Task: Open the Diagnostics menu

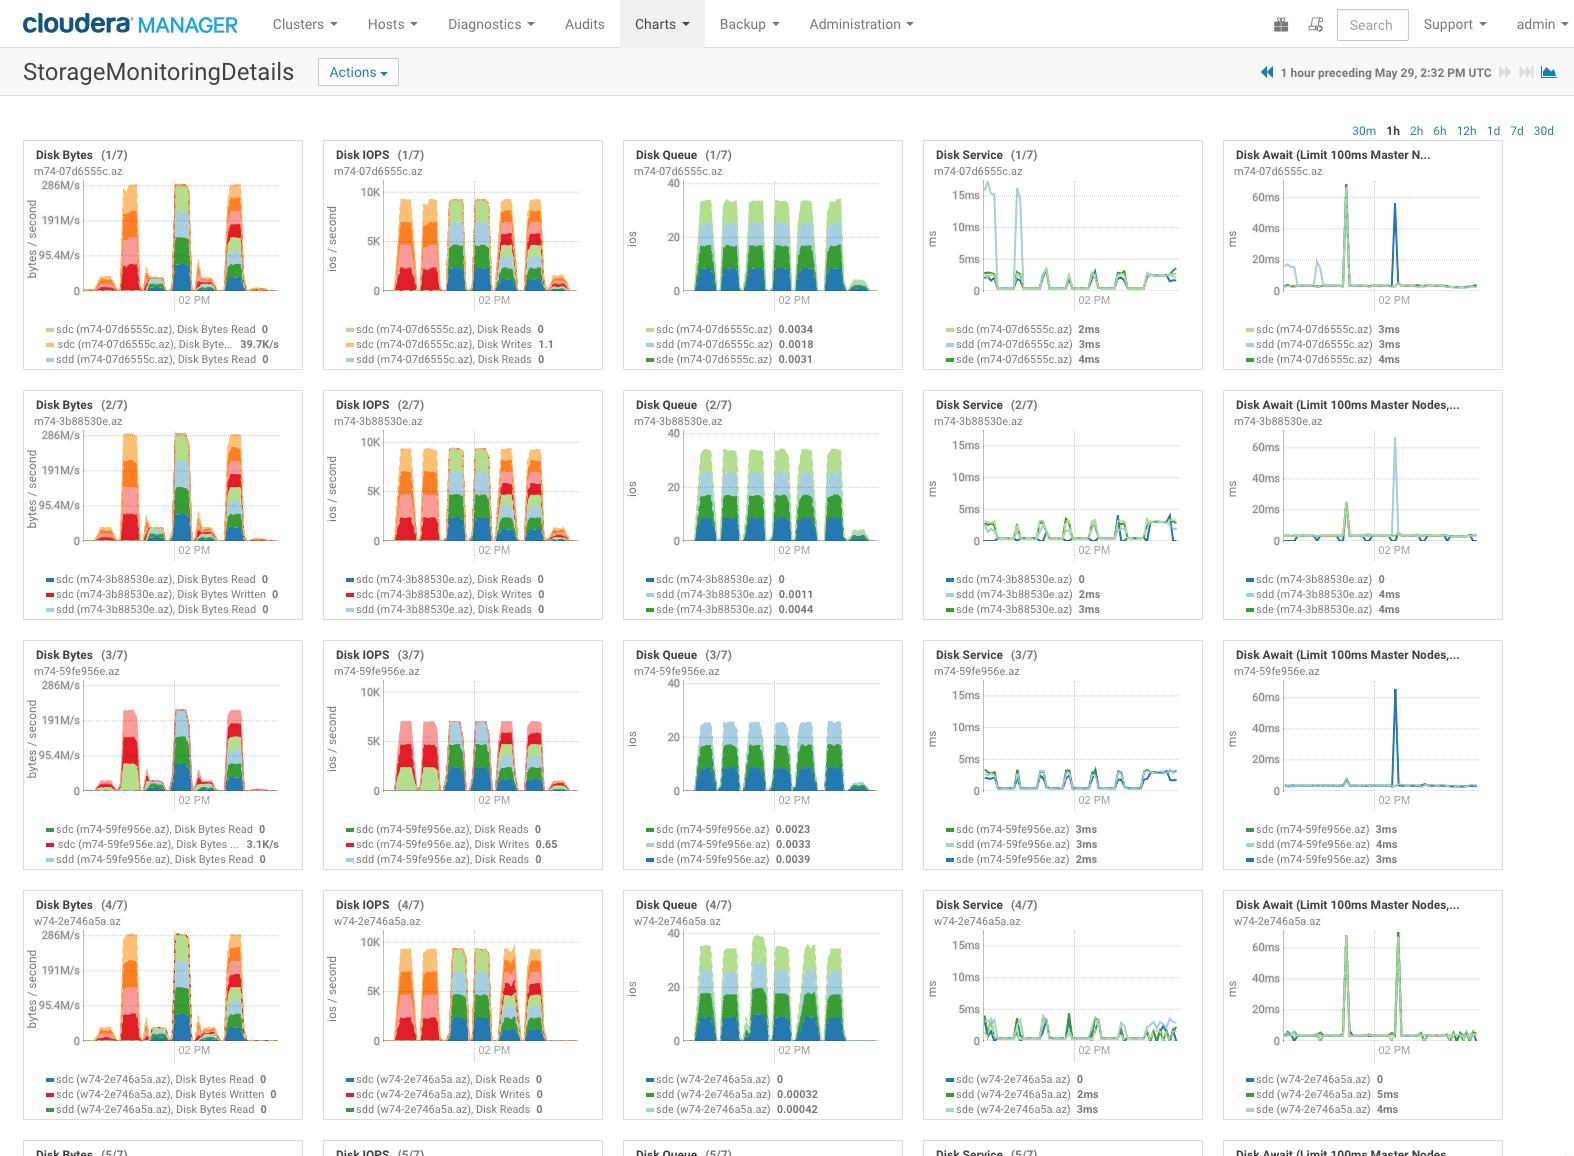Action: point(491,24)
